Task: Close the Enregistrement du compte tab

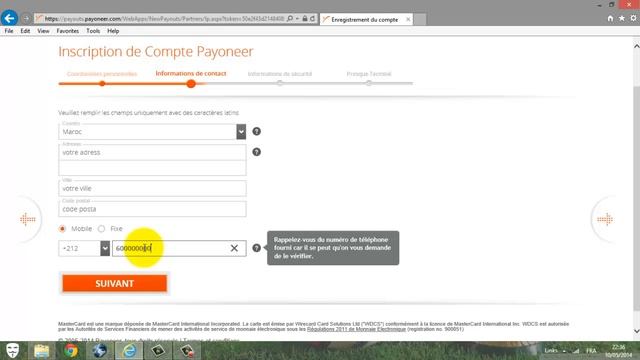Action: pos(408,19)
